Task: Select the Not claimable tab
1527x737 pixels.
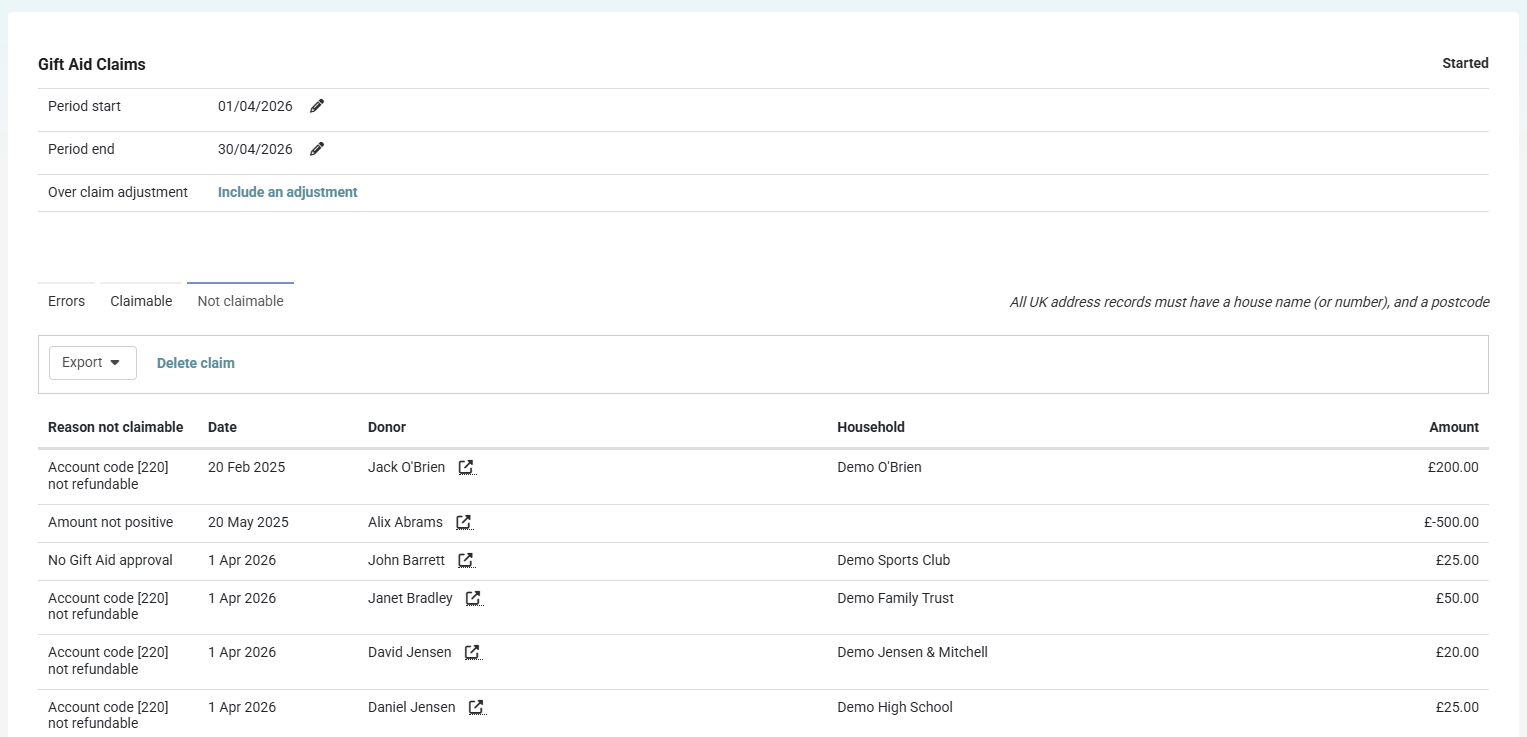Action: tap(240, 301)
